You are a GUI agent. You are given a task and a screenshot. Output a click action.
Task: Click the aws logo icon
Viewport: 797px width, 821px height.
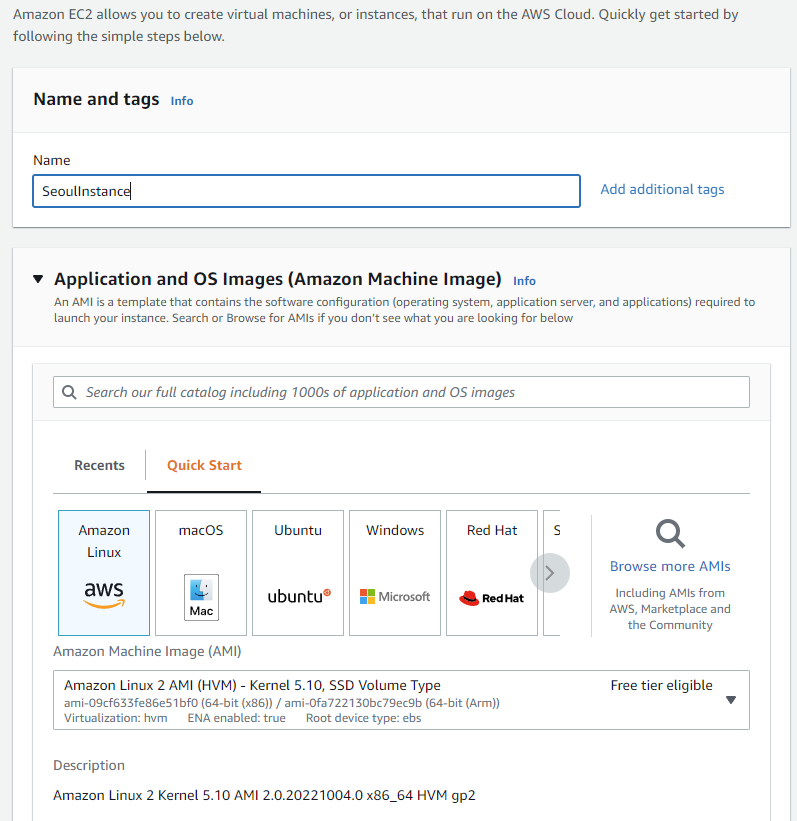tap(104, 594)
